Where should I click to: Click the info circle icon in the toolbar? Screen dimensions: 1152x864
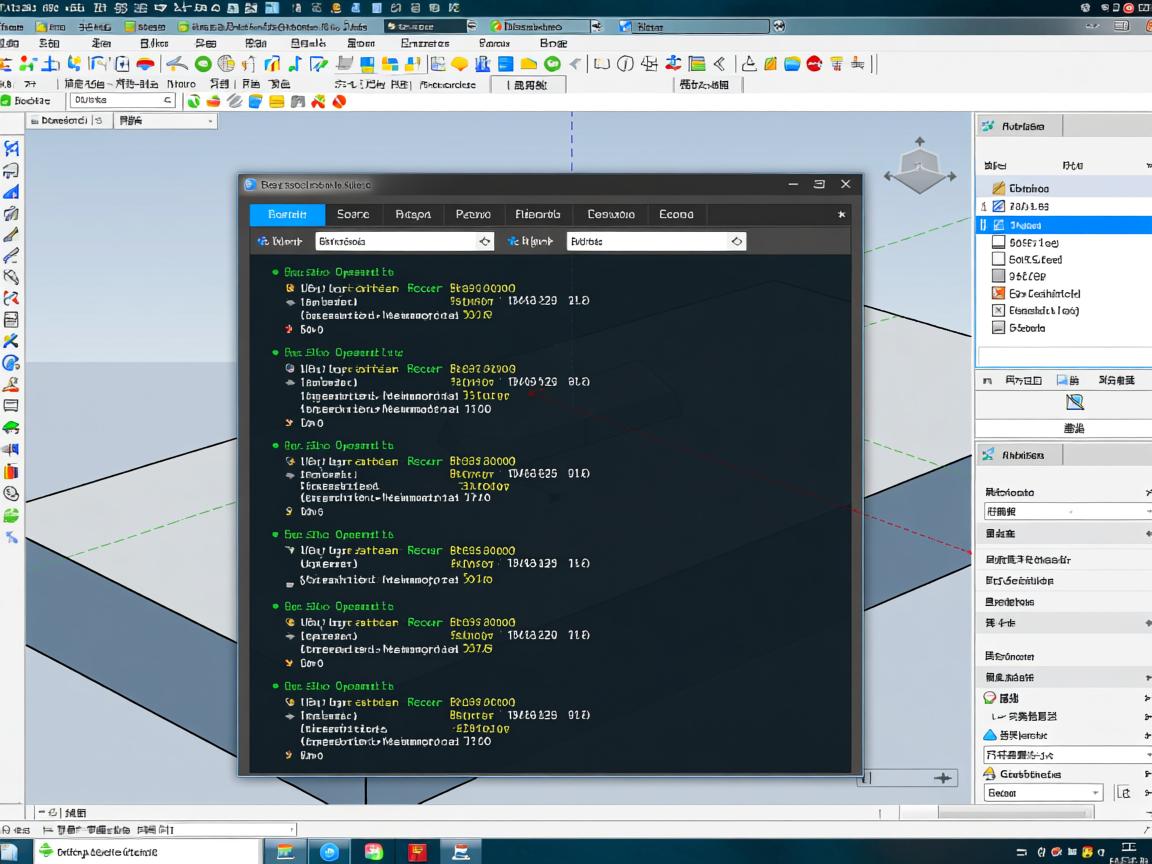pyautogui.click(x=625, y=64)
